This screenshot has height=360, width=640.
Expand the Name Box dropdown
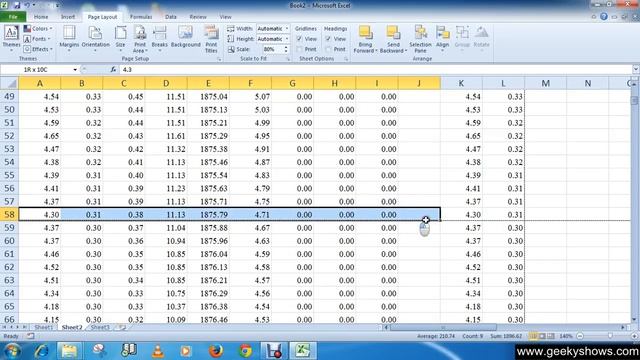[75, 70]
